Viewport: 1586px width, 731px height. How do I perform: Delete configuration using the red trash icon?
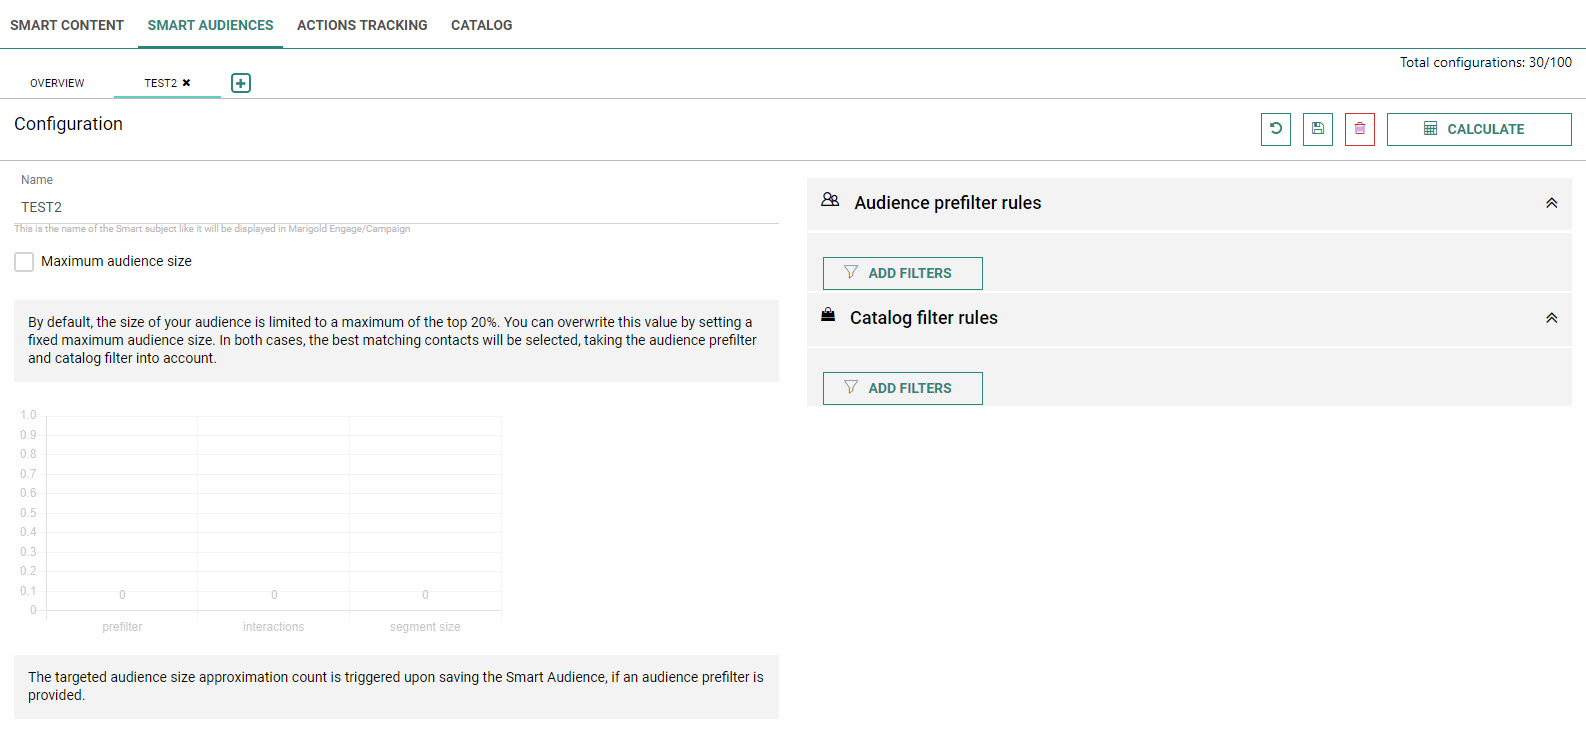pyautogui.click(x=1360, y=129)
